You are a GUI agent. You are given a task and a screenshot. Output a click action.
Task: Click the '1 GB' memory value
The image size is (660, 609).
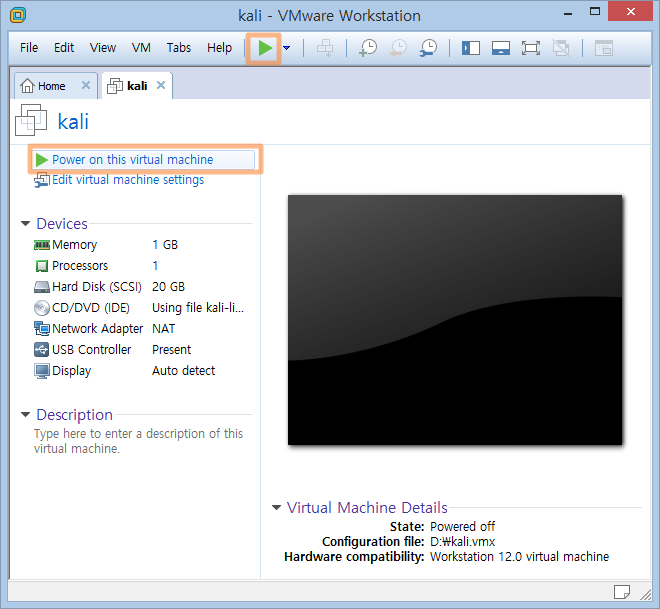tap(165, 245)
